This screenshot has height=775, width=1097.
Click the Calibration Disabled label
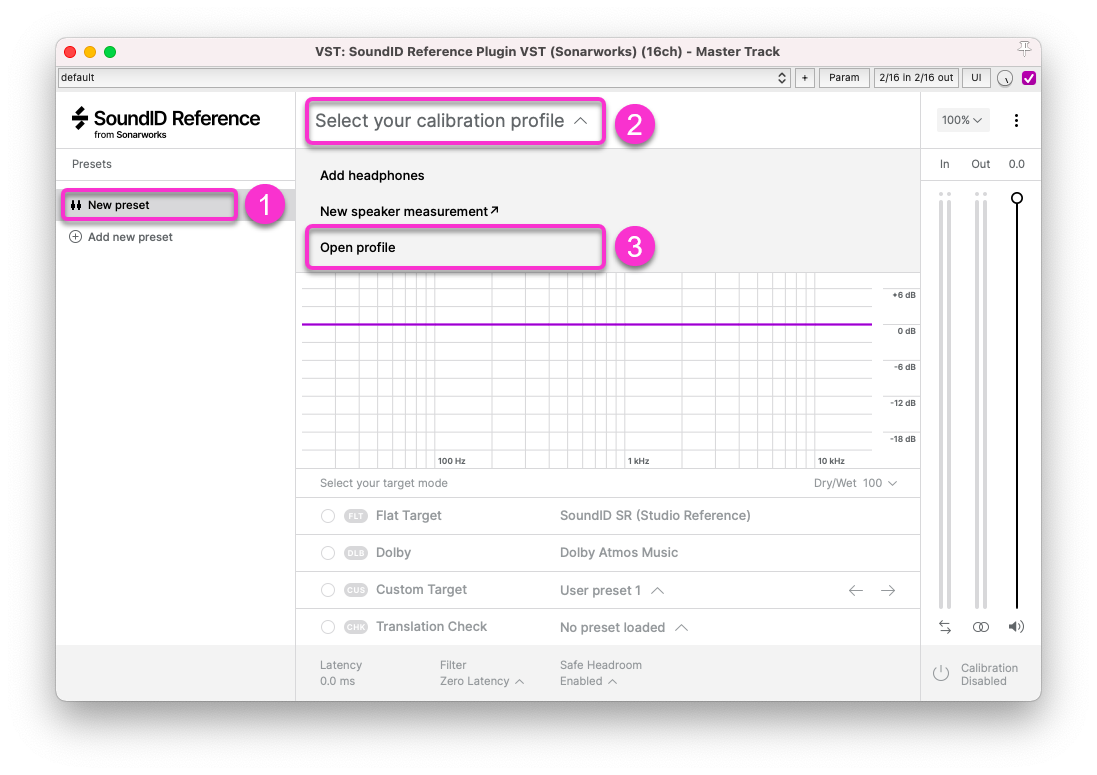989,674
